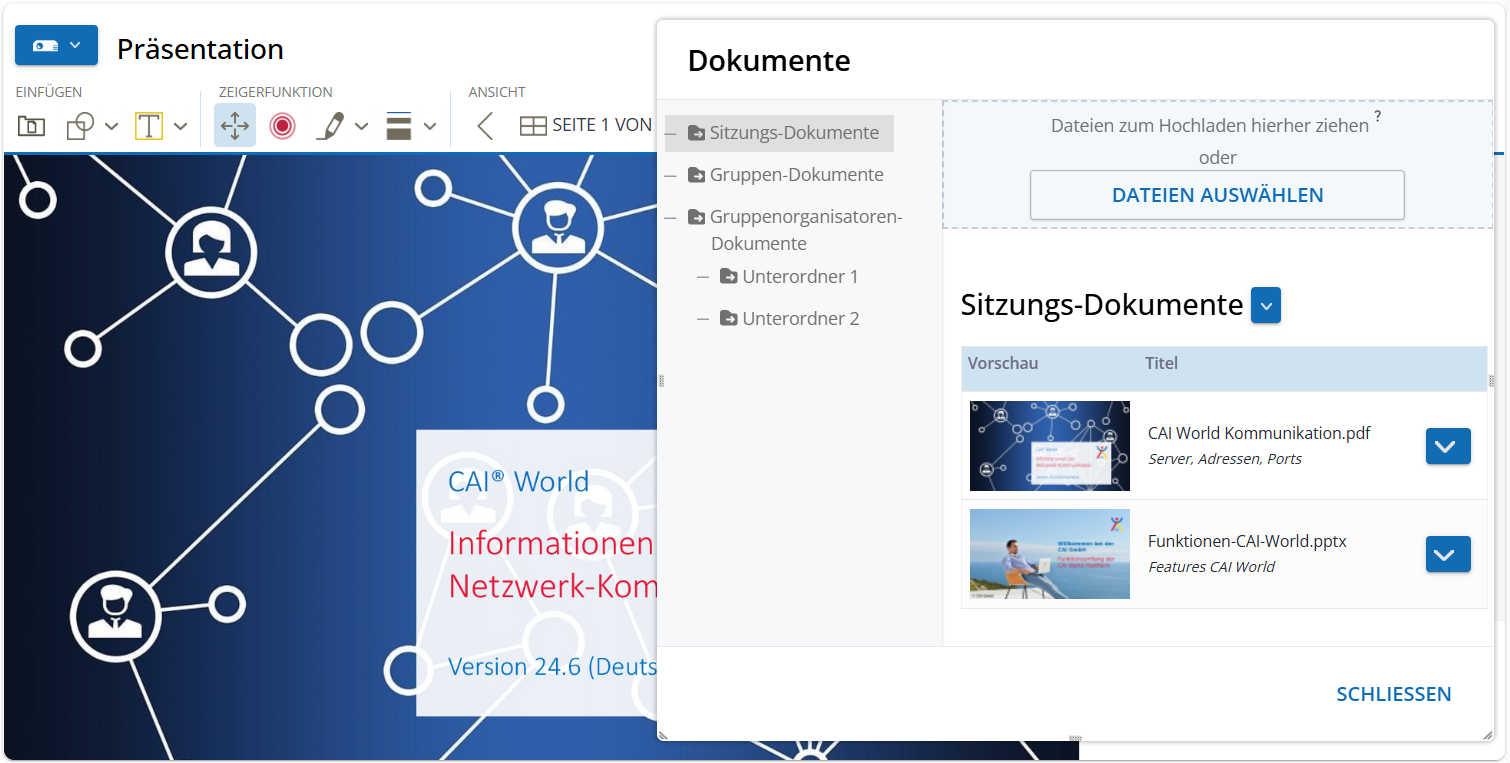The width and height of the screenshot is (1510, 763).
Task: Click the Dateien auswählen button
Action: (1217, 195)
